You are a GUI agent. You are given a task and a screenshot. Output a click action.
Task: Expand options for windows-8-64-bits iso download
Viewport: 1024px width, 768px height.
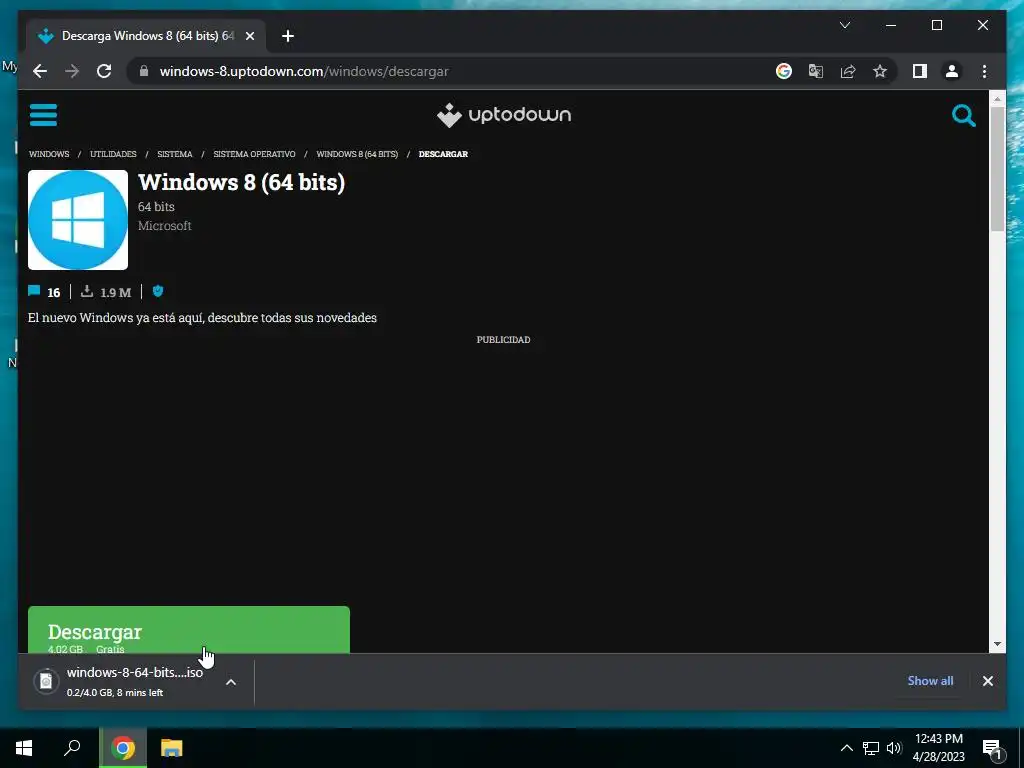pyautogui.click(x=231, y=682)
